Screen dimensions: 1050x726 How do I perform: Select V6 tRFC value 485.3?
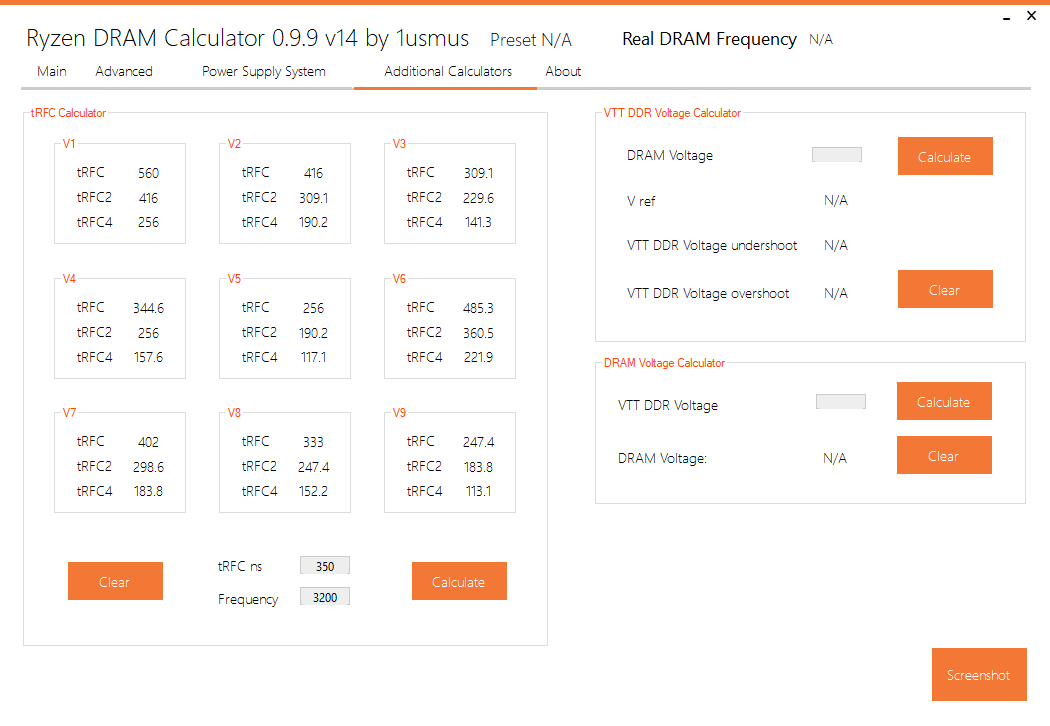click(x=478, y=308)
